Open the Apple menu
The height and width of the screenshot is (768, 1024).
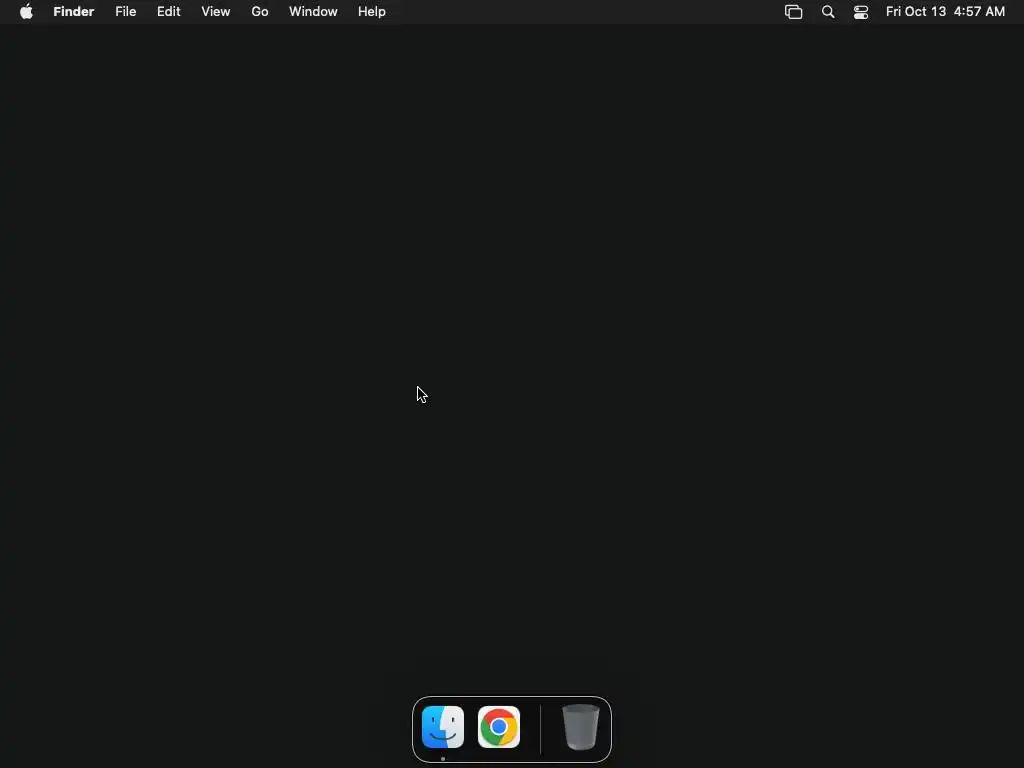coord(26,12)
